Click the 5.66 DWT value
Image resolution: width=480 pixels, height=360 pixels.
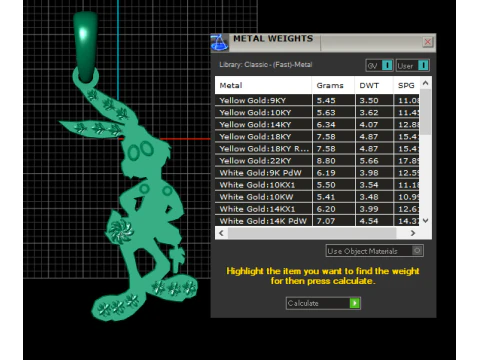[369, 161]
